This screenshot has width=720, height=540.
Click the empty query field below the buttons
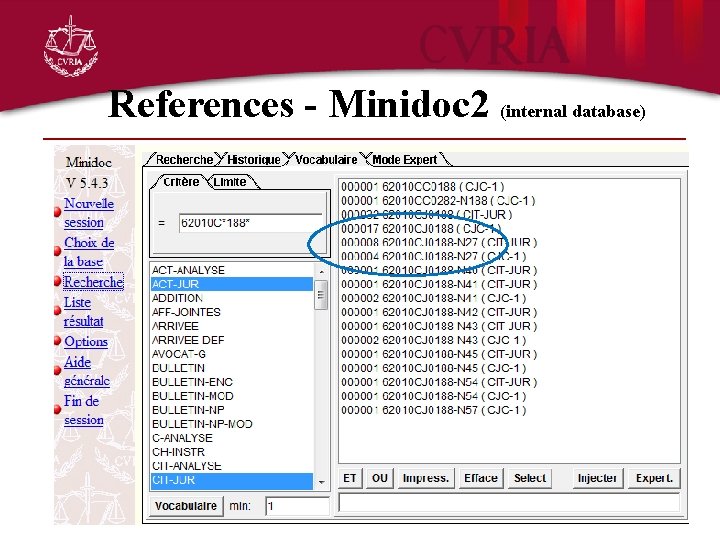pos(509,502)
